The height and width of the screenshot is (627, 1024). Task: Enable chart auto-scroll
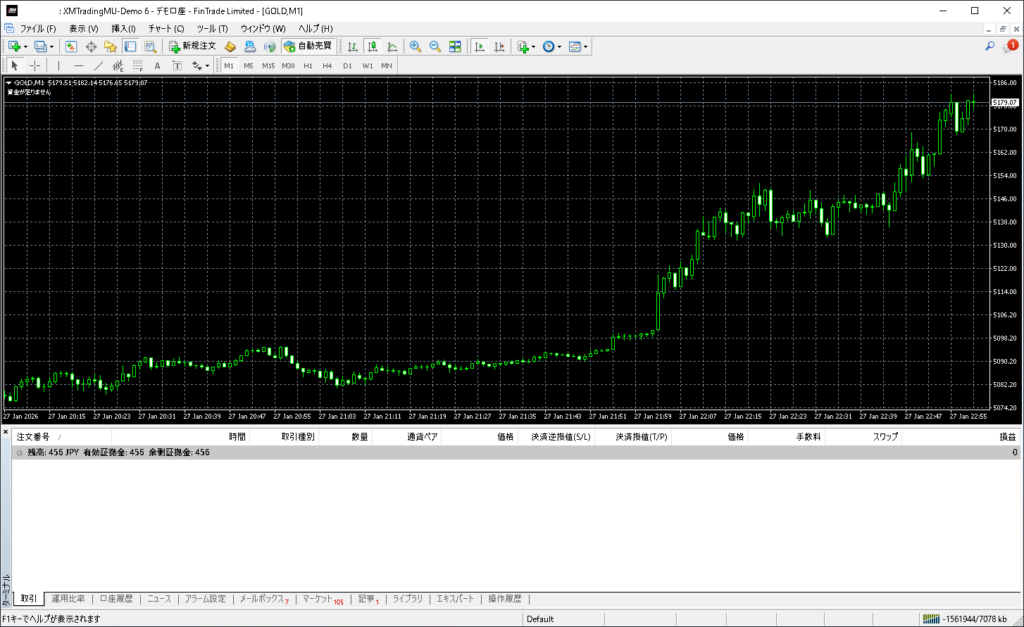[x=480, y=46]
